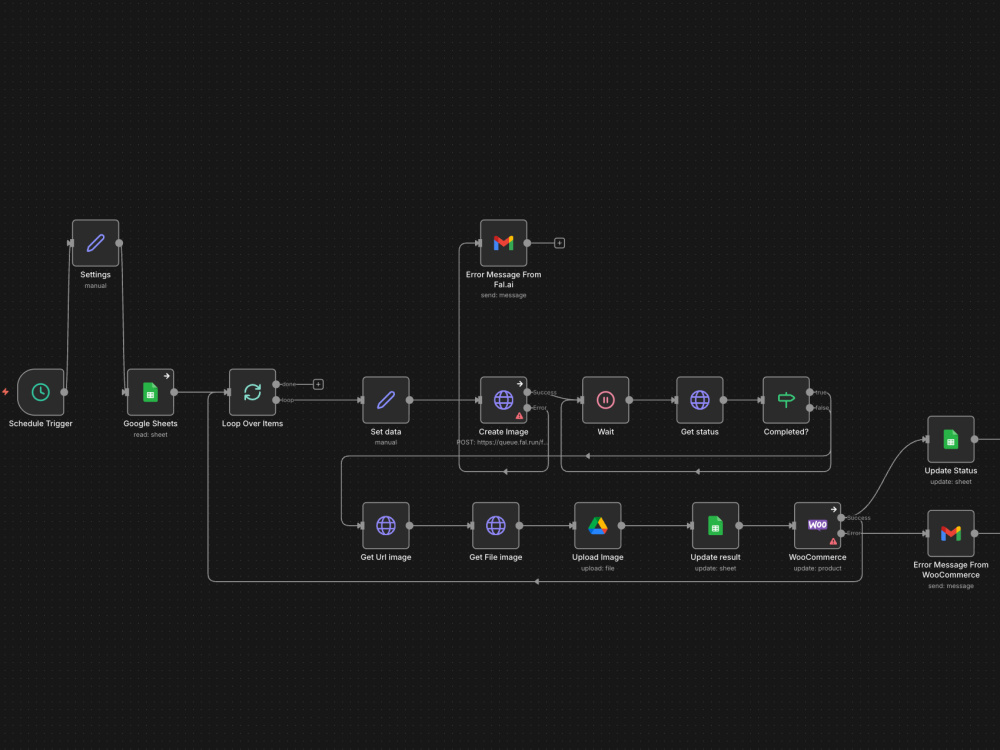Select the Create Image HTTP node
The width and height of the screenshot is (1000, 750).
(504, 400)
